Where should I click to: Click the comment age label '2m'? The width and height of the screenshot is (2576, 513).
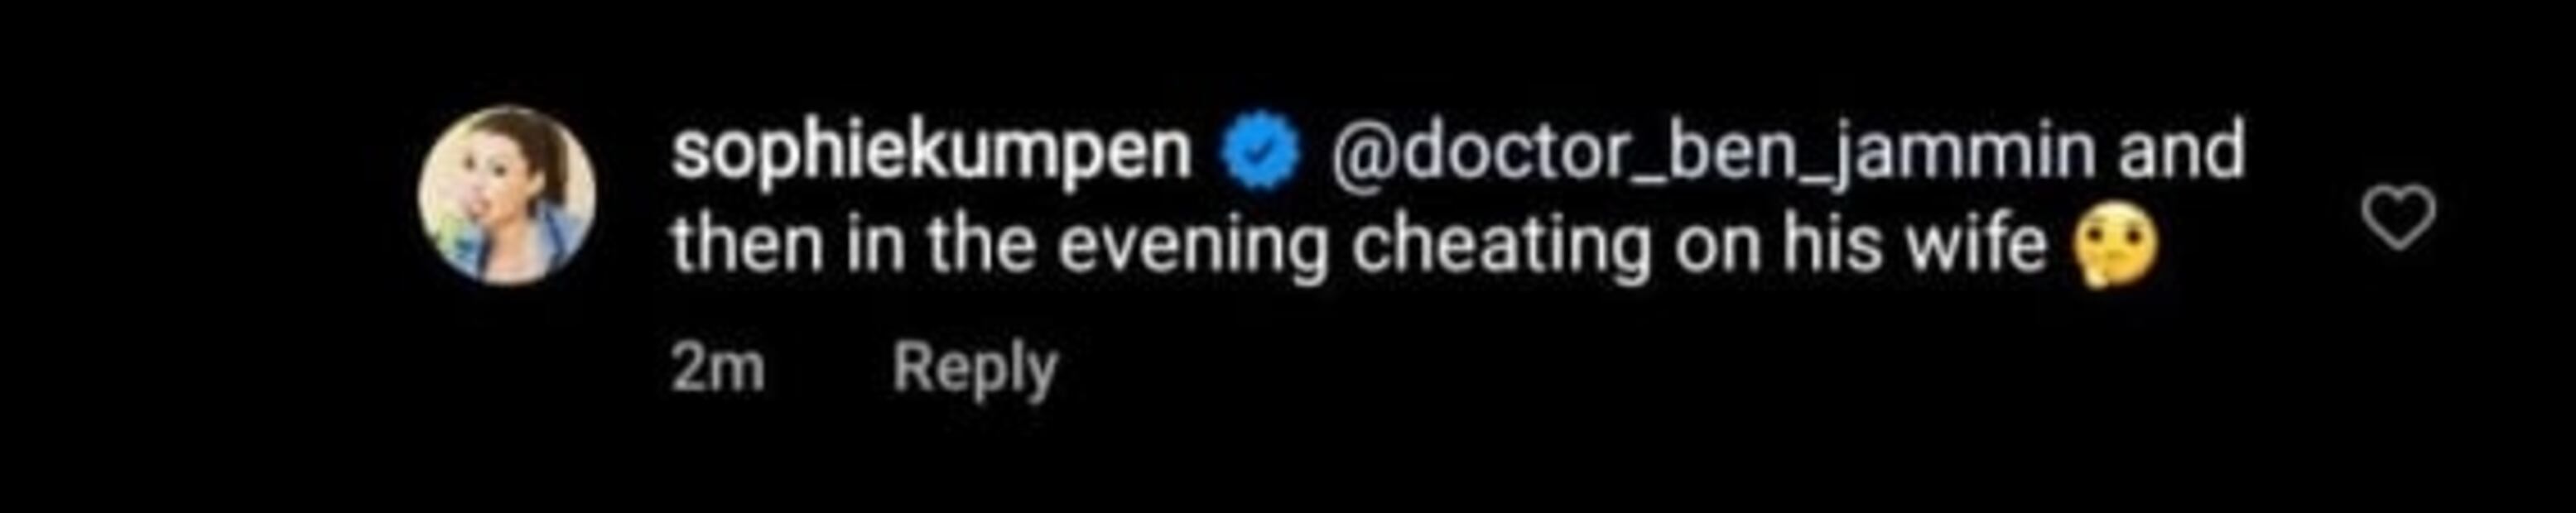coord(718,369)
